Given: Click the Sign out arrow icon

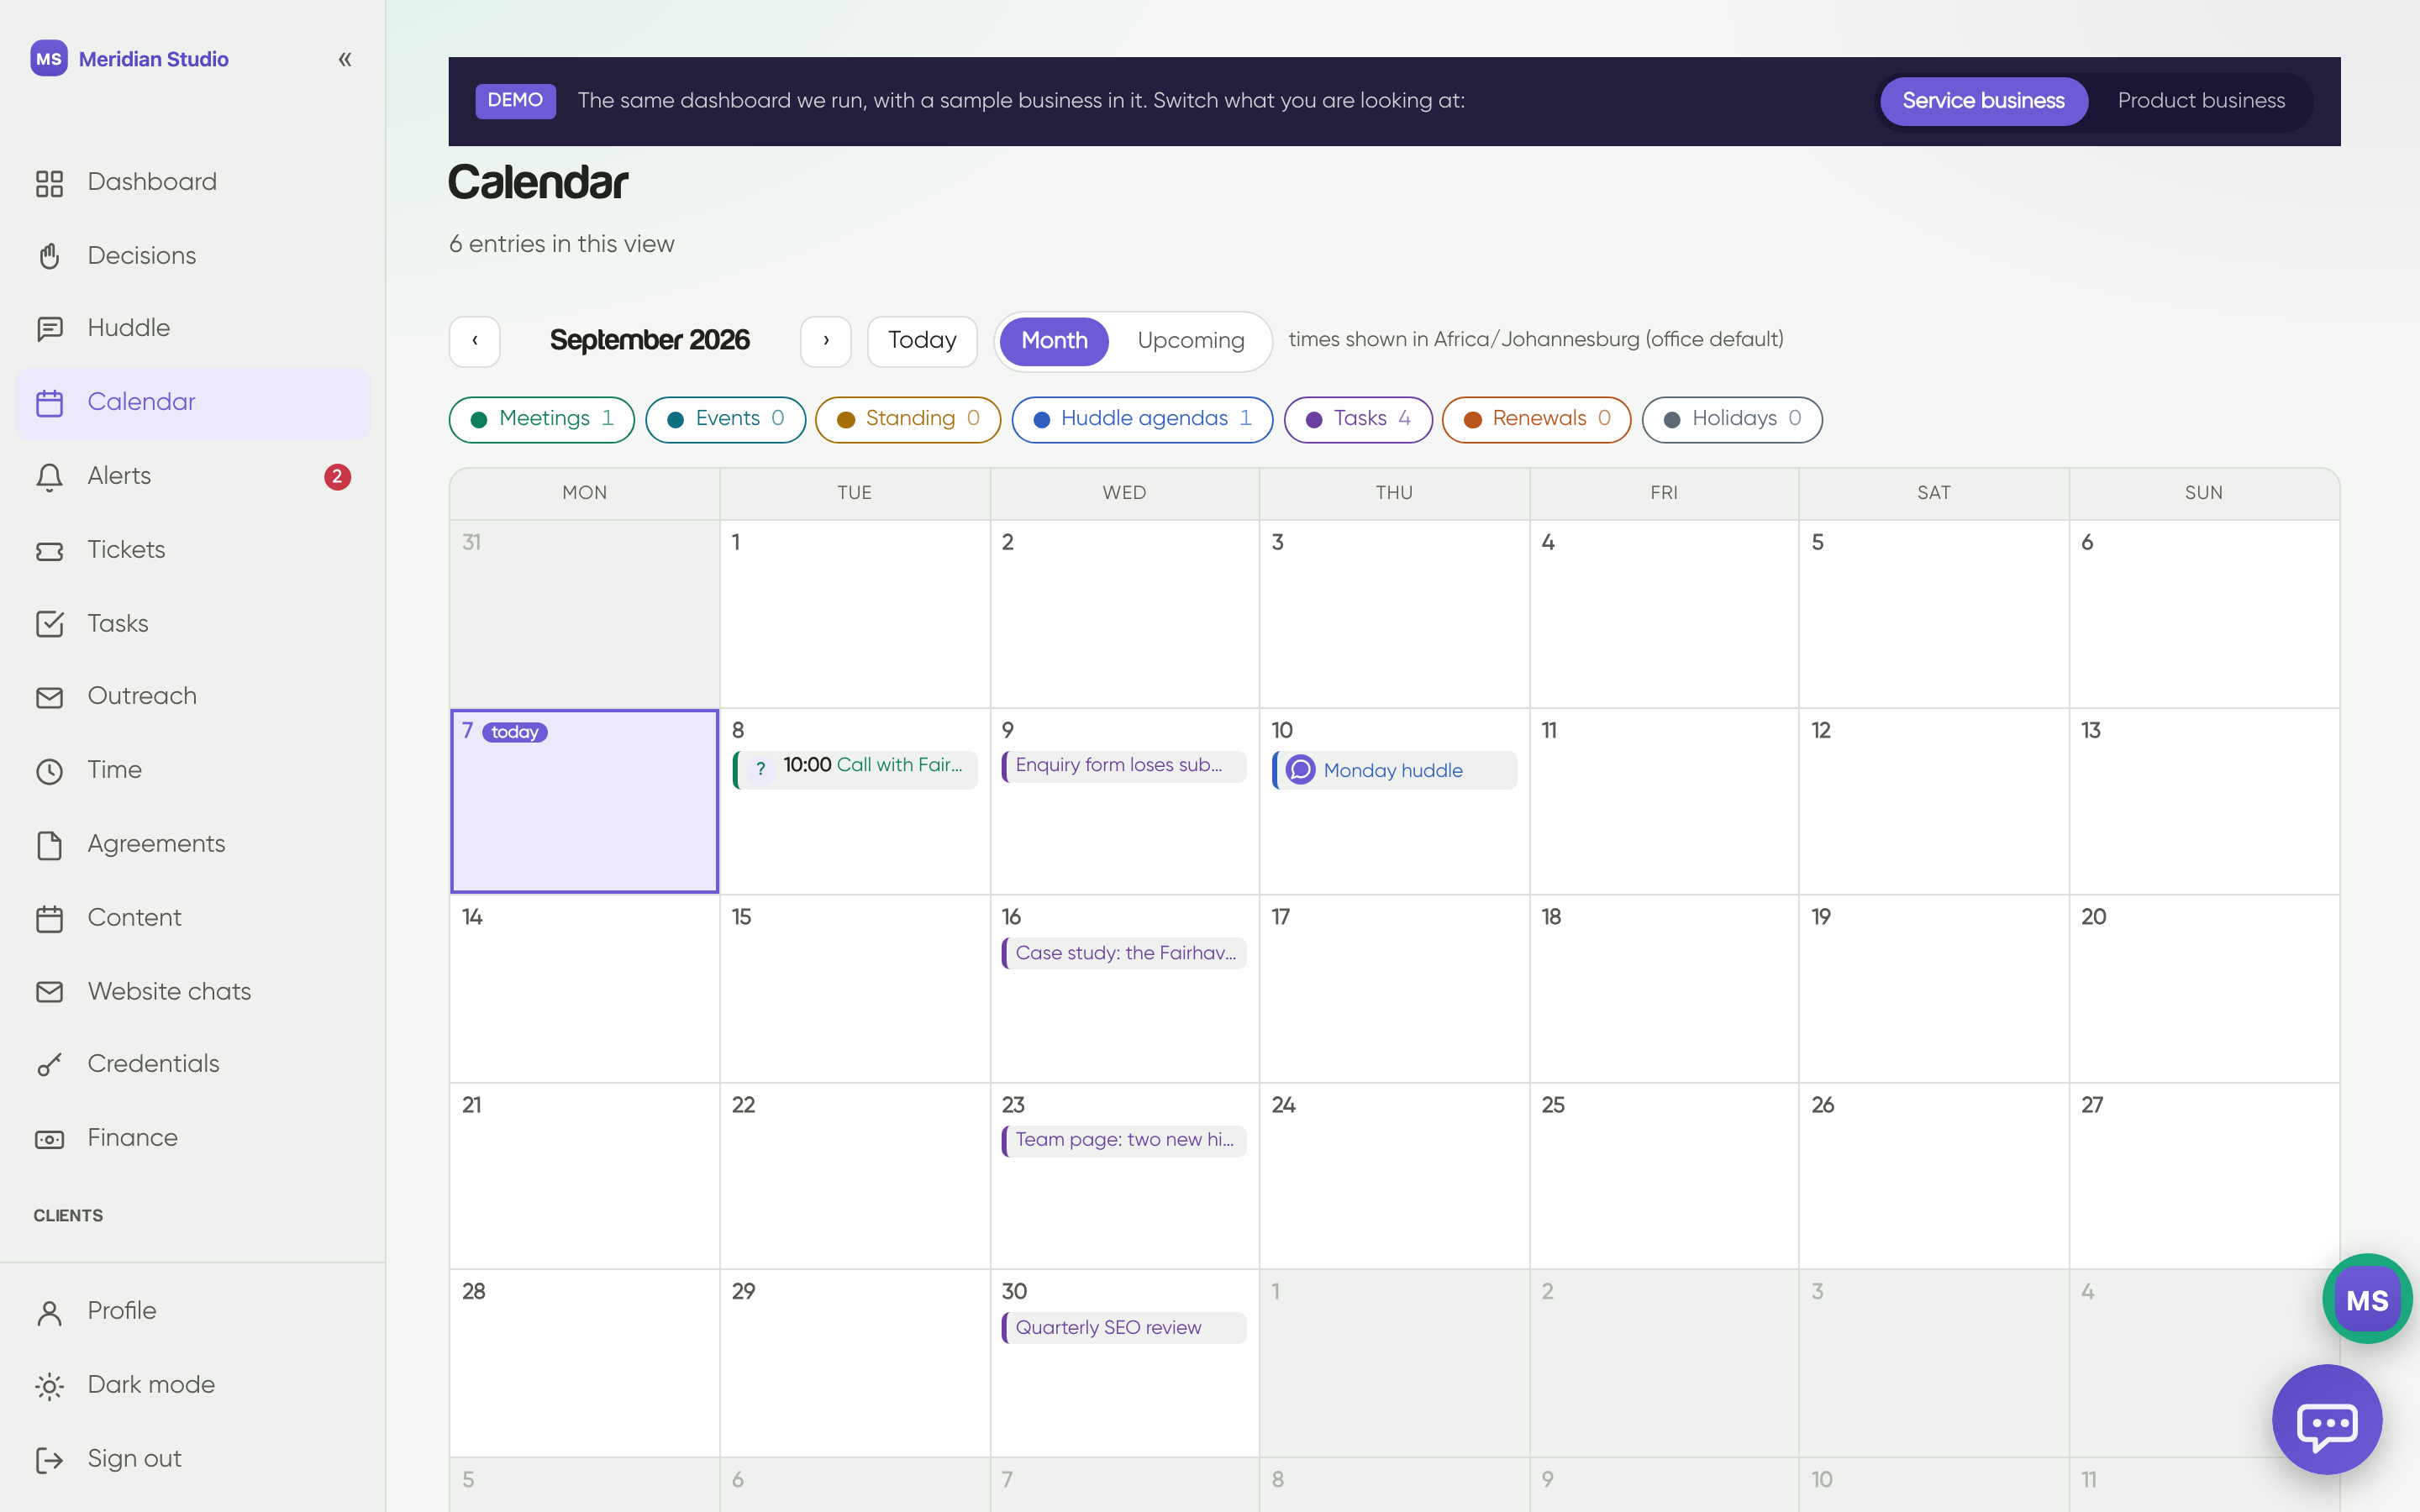Looking at the screenshot, I should click(x=49, y=1460).
